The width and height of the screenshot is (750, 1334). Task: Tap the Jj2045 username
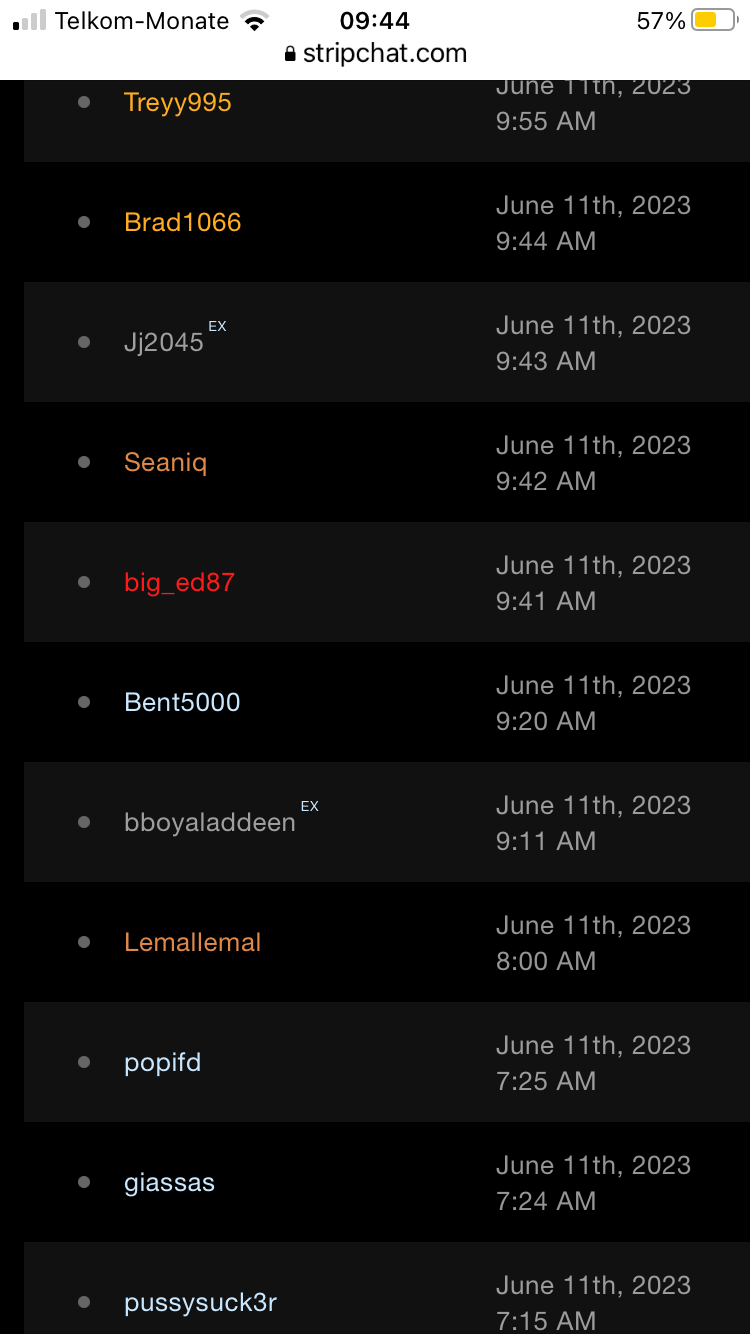click(x=163, y=343)
